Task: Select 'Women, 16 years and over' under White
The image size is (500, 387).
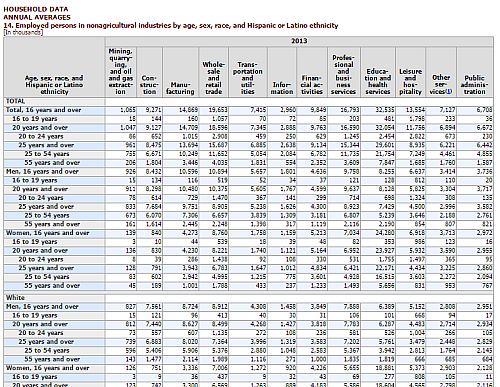Action: [x=47, y=368]
